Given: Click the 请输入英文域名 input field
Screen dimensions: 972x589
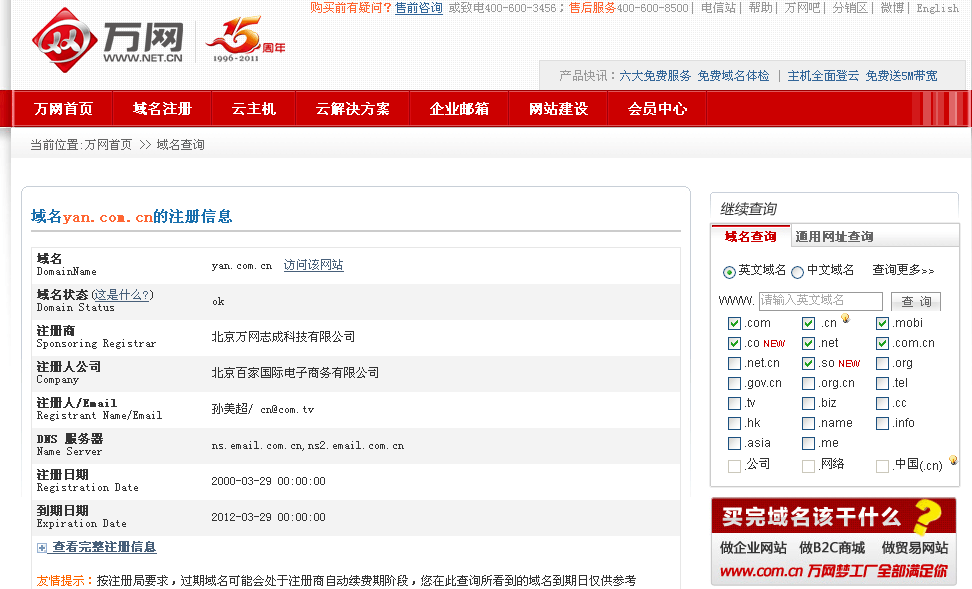Looking at the screenshot, I should [x=820, y=300].
